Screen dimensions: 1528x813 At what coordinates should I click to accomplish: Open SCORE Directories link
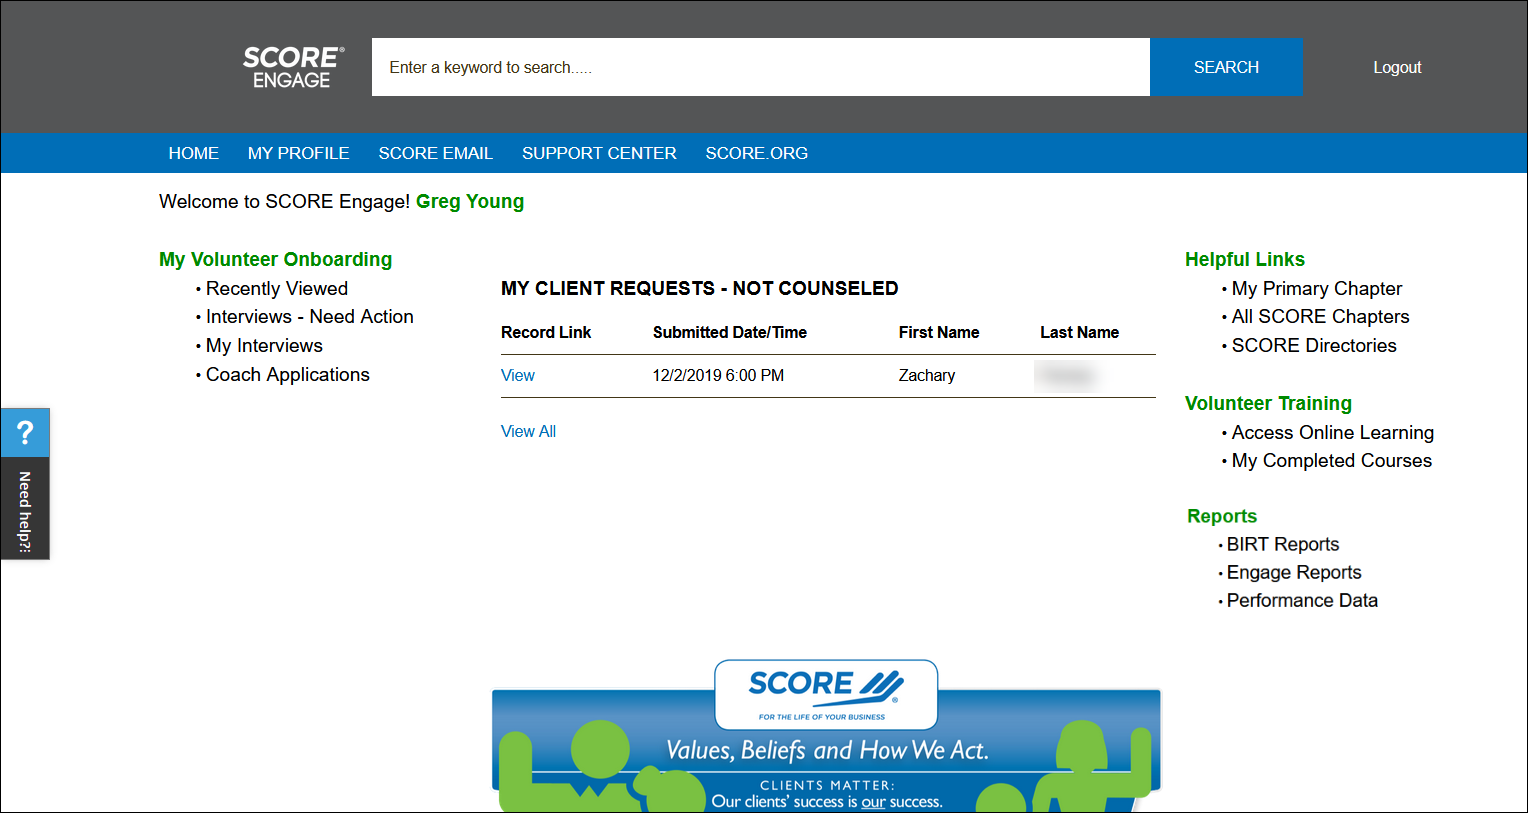click(1314, 345)
